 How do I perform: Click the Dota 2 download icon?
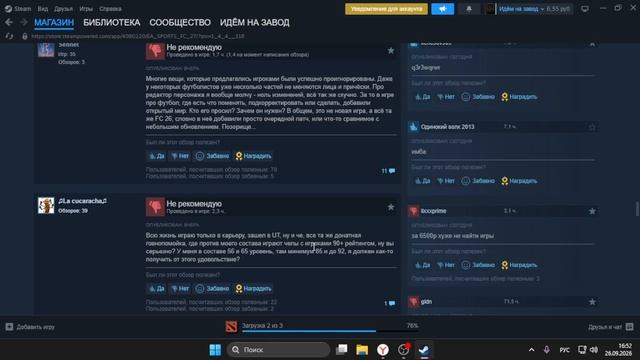click(231, 327)
